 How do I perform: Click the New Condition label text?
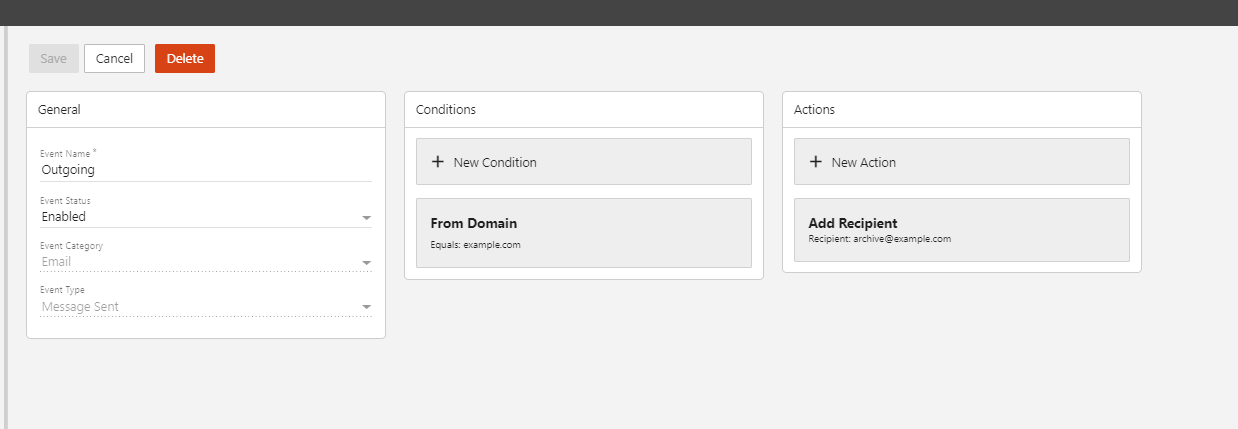coord(494,162)
